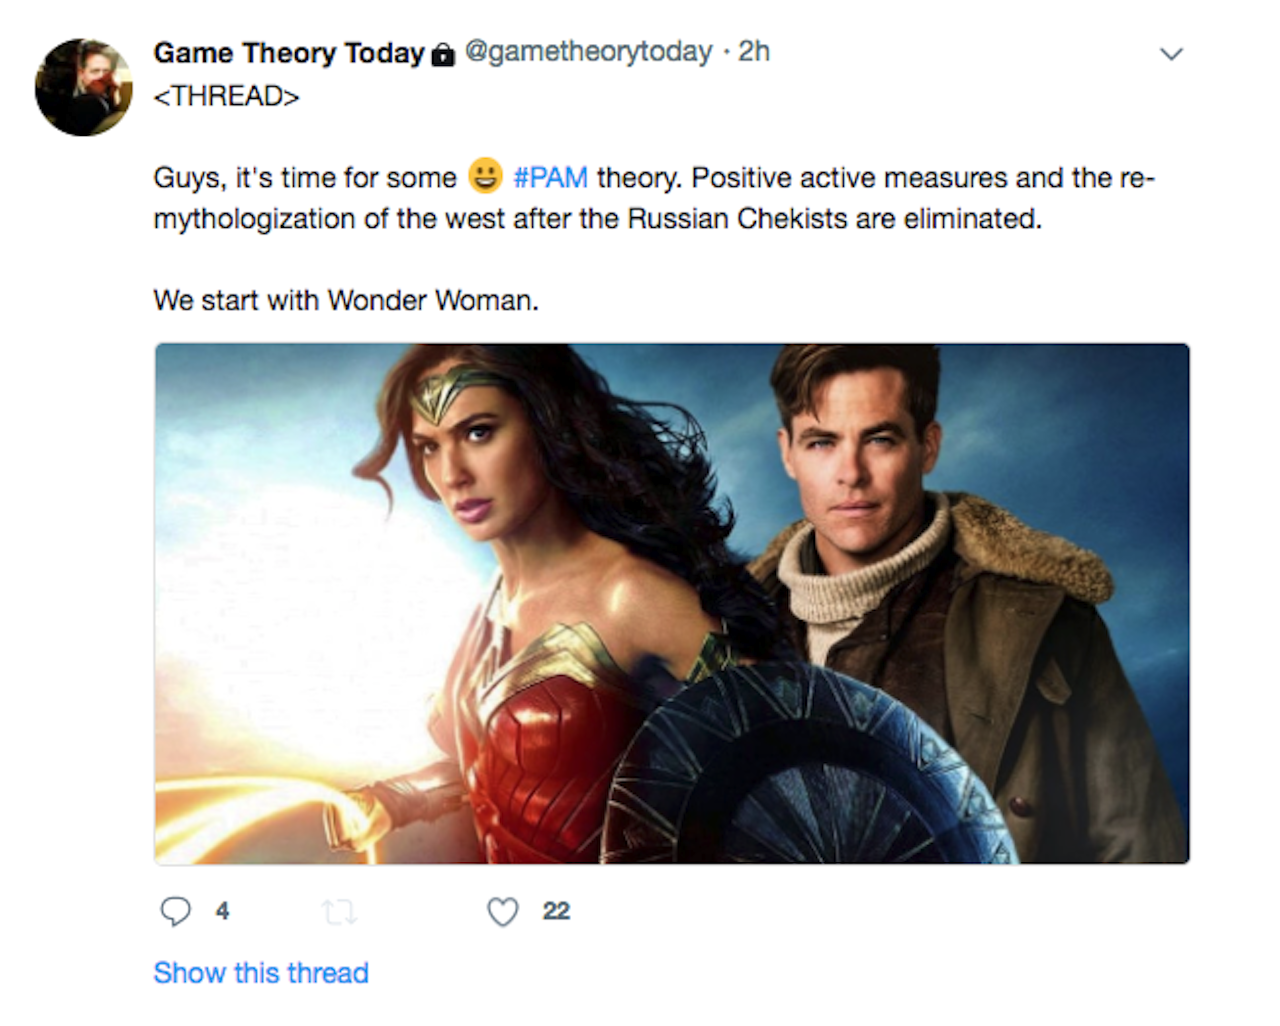Click the protected account lock icon
This screenshot has width=1280, height=1026.
[x=442, y=55]
